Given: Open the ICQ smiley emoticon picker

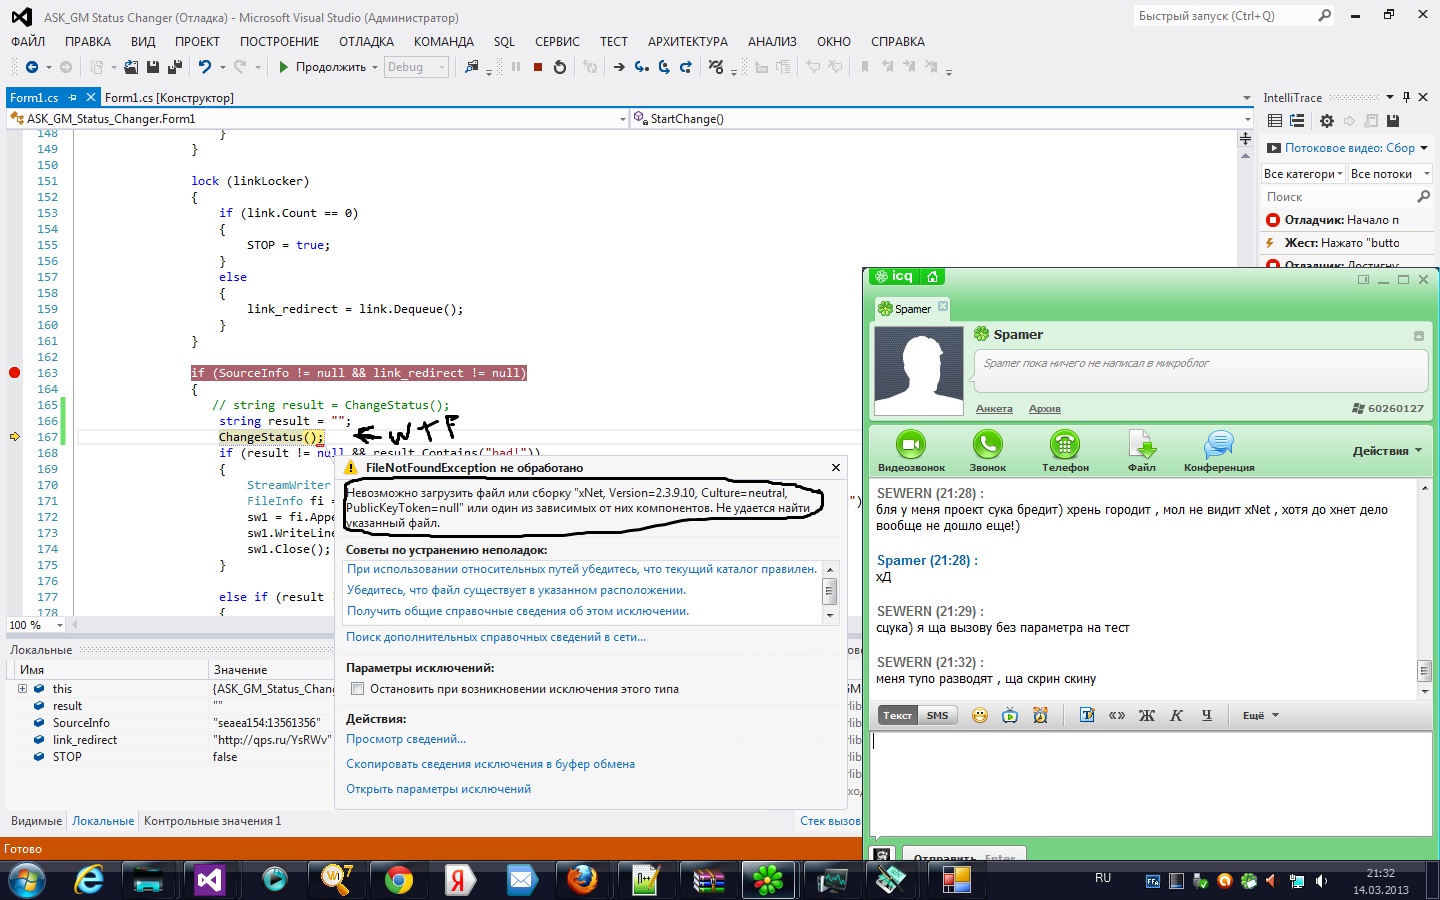Looking at the screenshot, I should (x=980, y=715).
